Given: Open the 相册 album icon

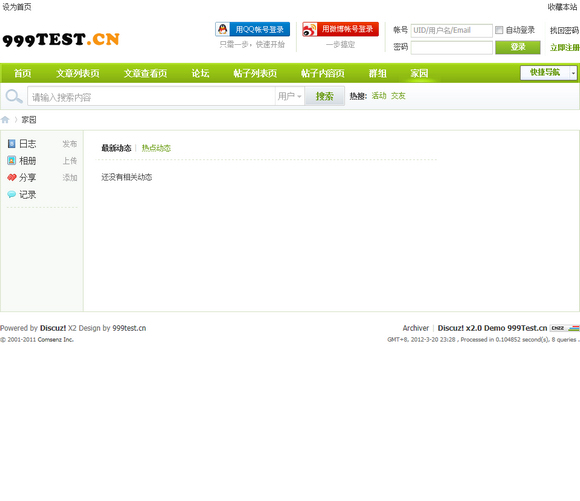Looking at the screenshot, I should 11,160.
